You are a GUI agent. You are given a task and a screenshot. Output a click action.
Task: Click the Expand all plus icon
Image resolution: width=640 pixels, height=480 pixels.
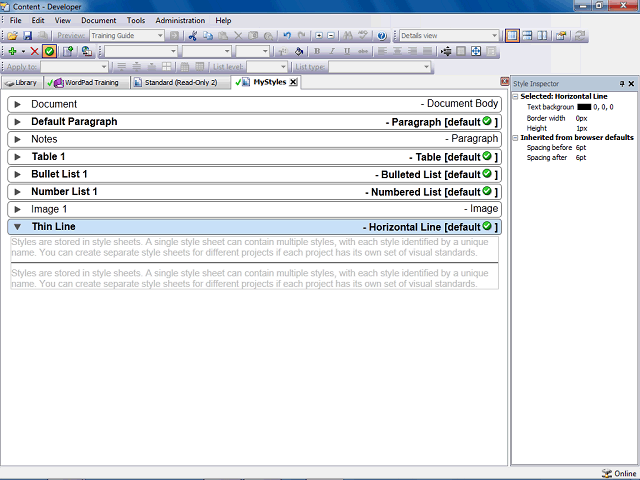tap(319, 36)
